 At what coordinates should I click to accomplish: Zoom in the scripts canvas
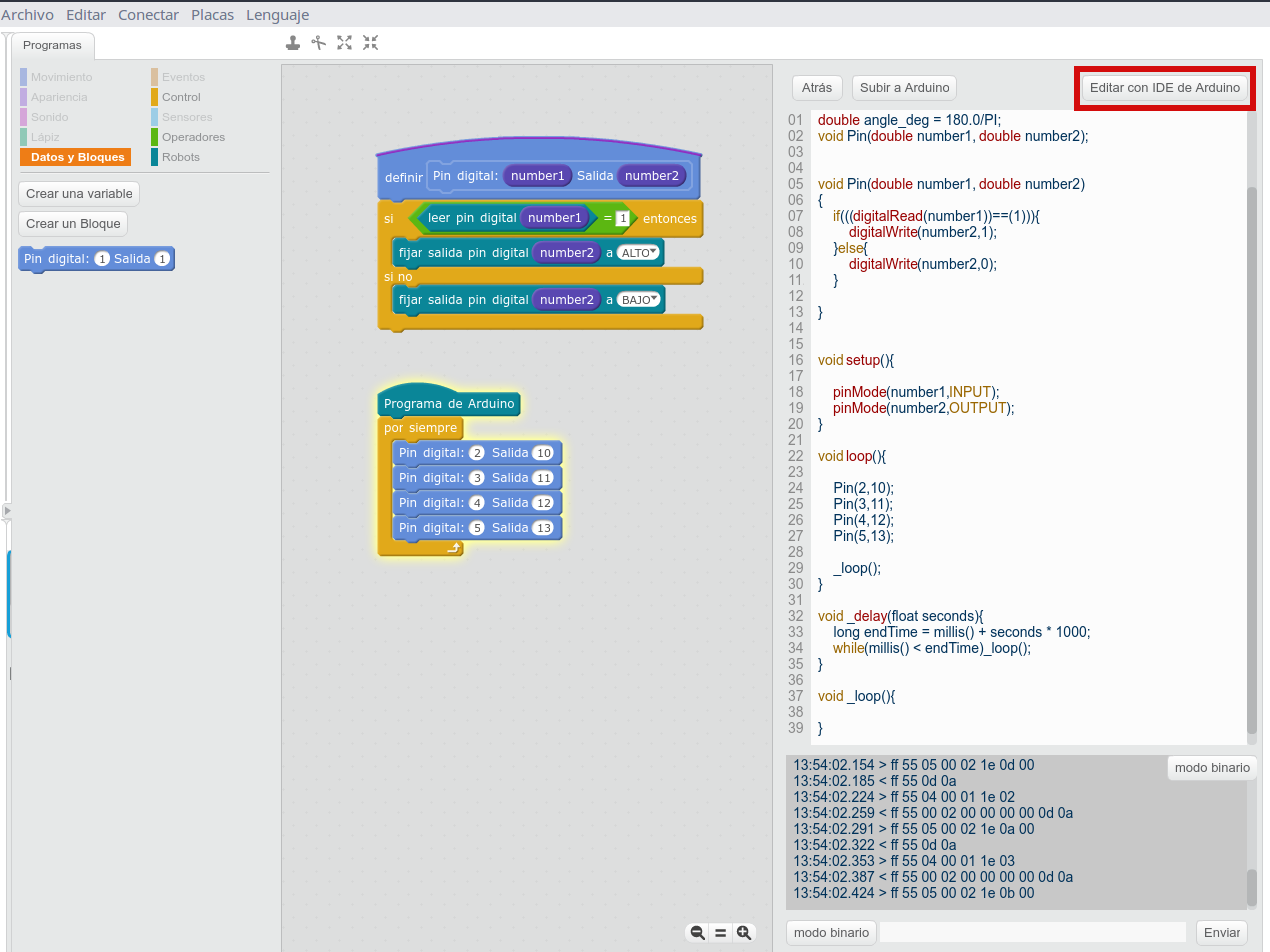[x=743, y=932]
